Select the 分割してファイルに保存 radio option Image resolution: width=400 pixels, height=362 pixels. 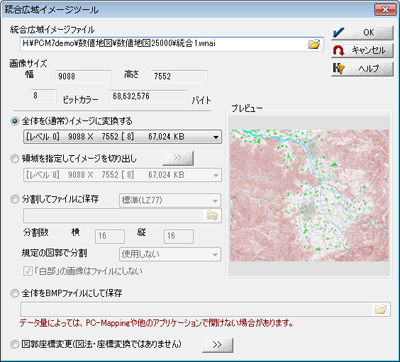15,200
